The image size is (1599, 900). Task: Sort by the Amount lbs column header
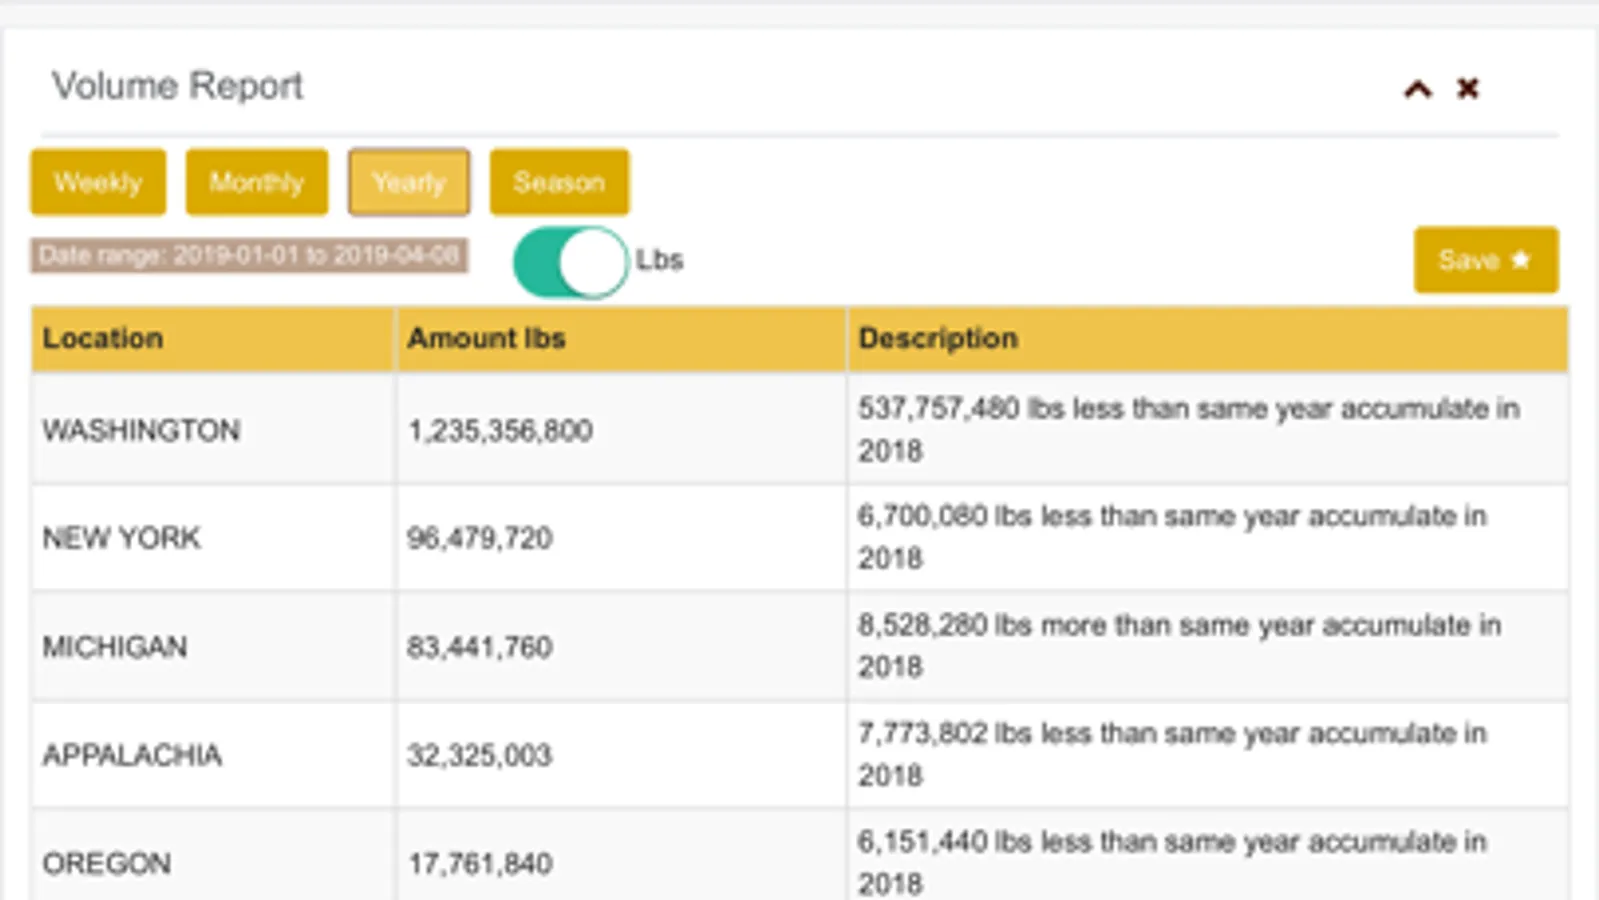point(486,339)
